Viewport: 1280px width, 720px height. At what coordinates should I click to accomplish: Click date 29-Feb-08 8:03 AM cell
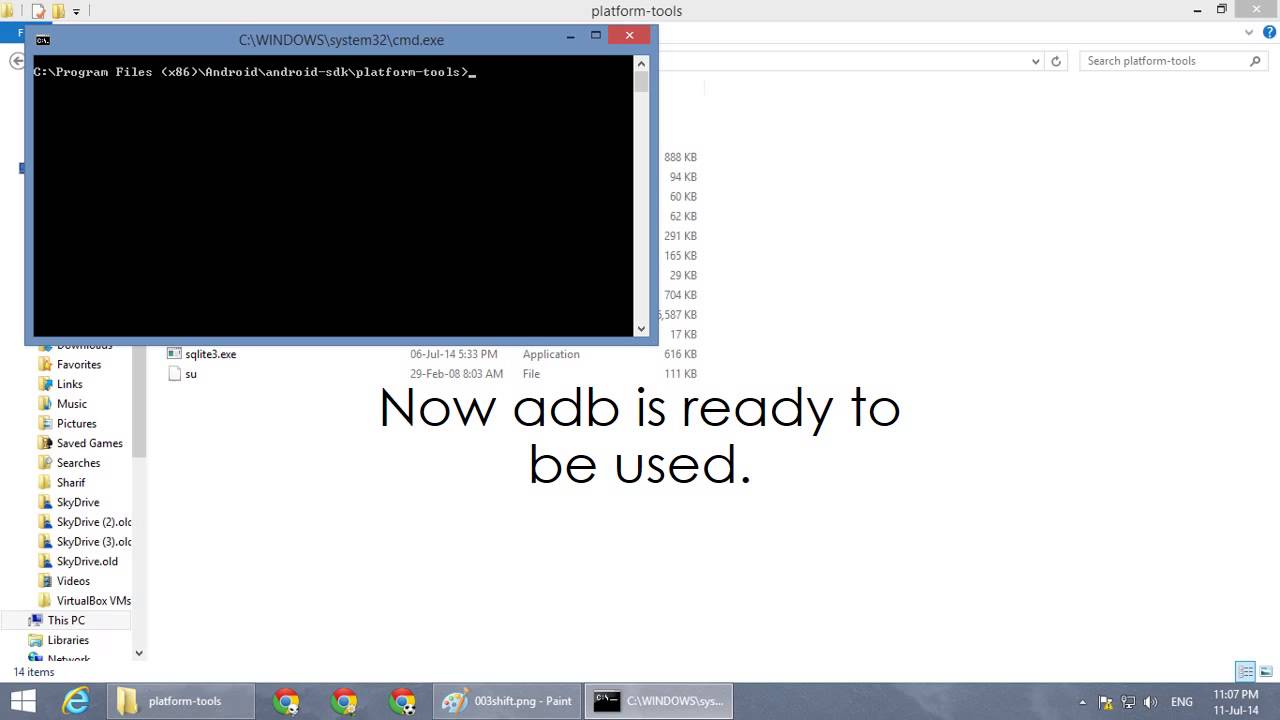(x=456, y=374)
